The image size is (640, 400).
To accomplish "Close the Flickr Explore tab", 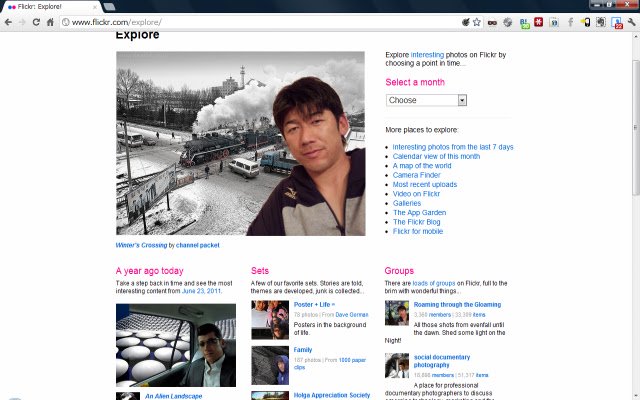I will tap(95, 7).
